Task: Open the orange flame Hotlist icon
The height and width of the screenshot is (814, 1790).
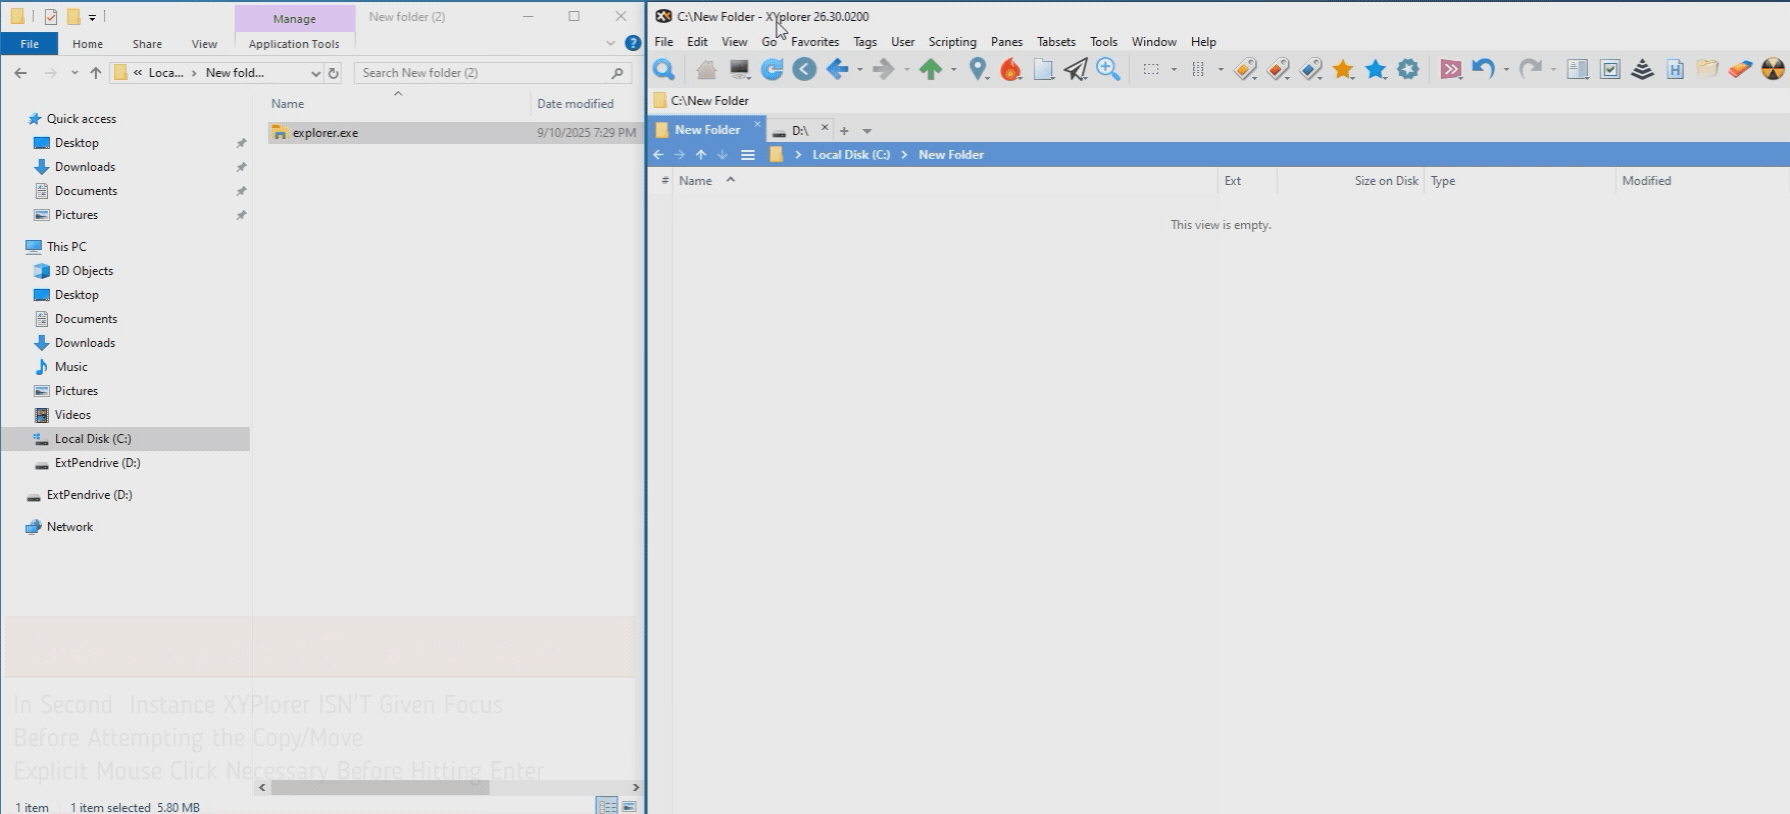Action: [x=1011, y=69]
